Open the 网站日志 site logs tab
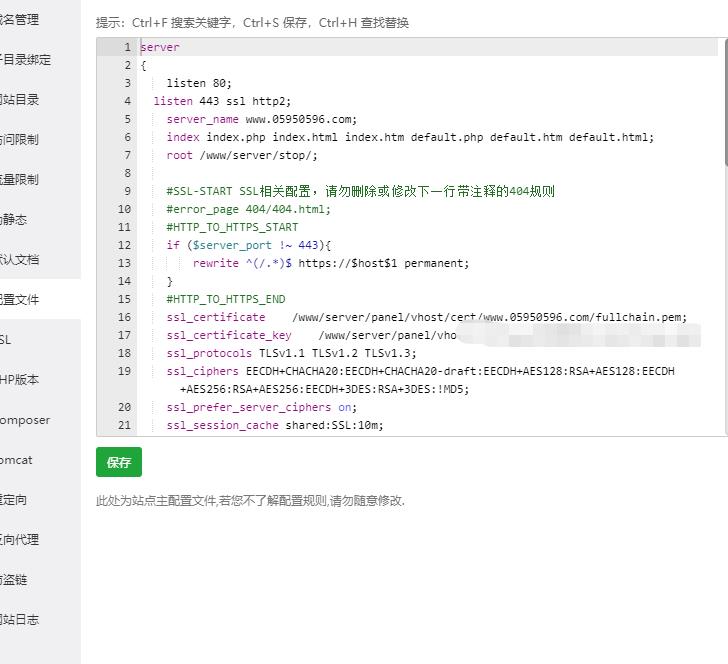 coord(40,619)
